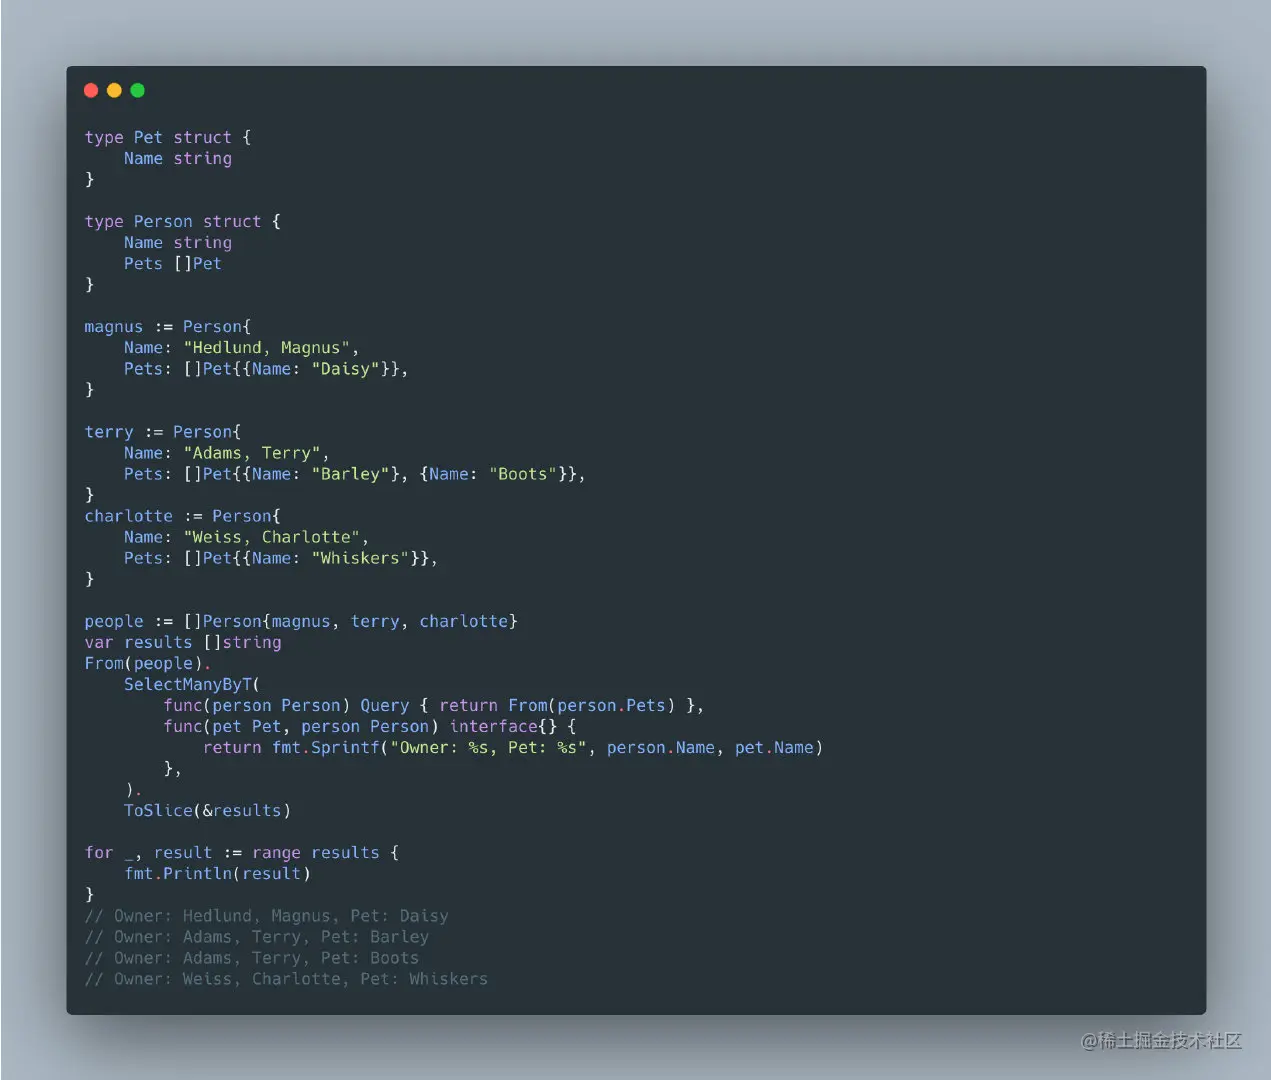Click the comment 'Owner: Adams, Terry, Pet: Boots'
This screenshot has width=1271, height=1080.
pyautogui.click(x=252, y=957)
